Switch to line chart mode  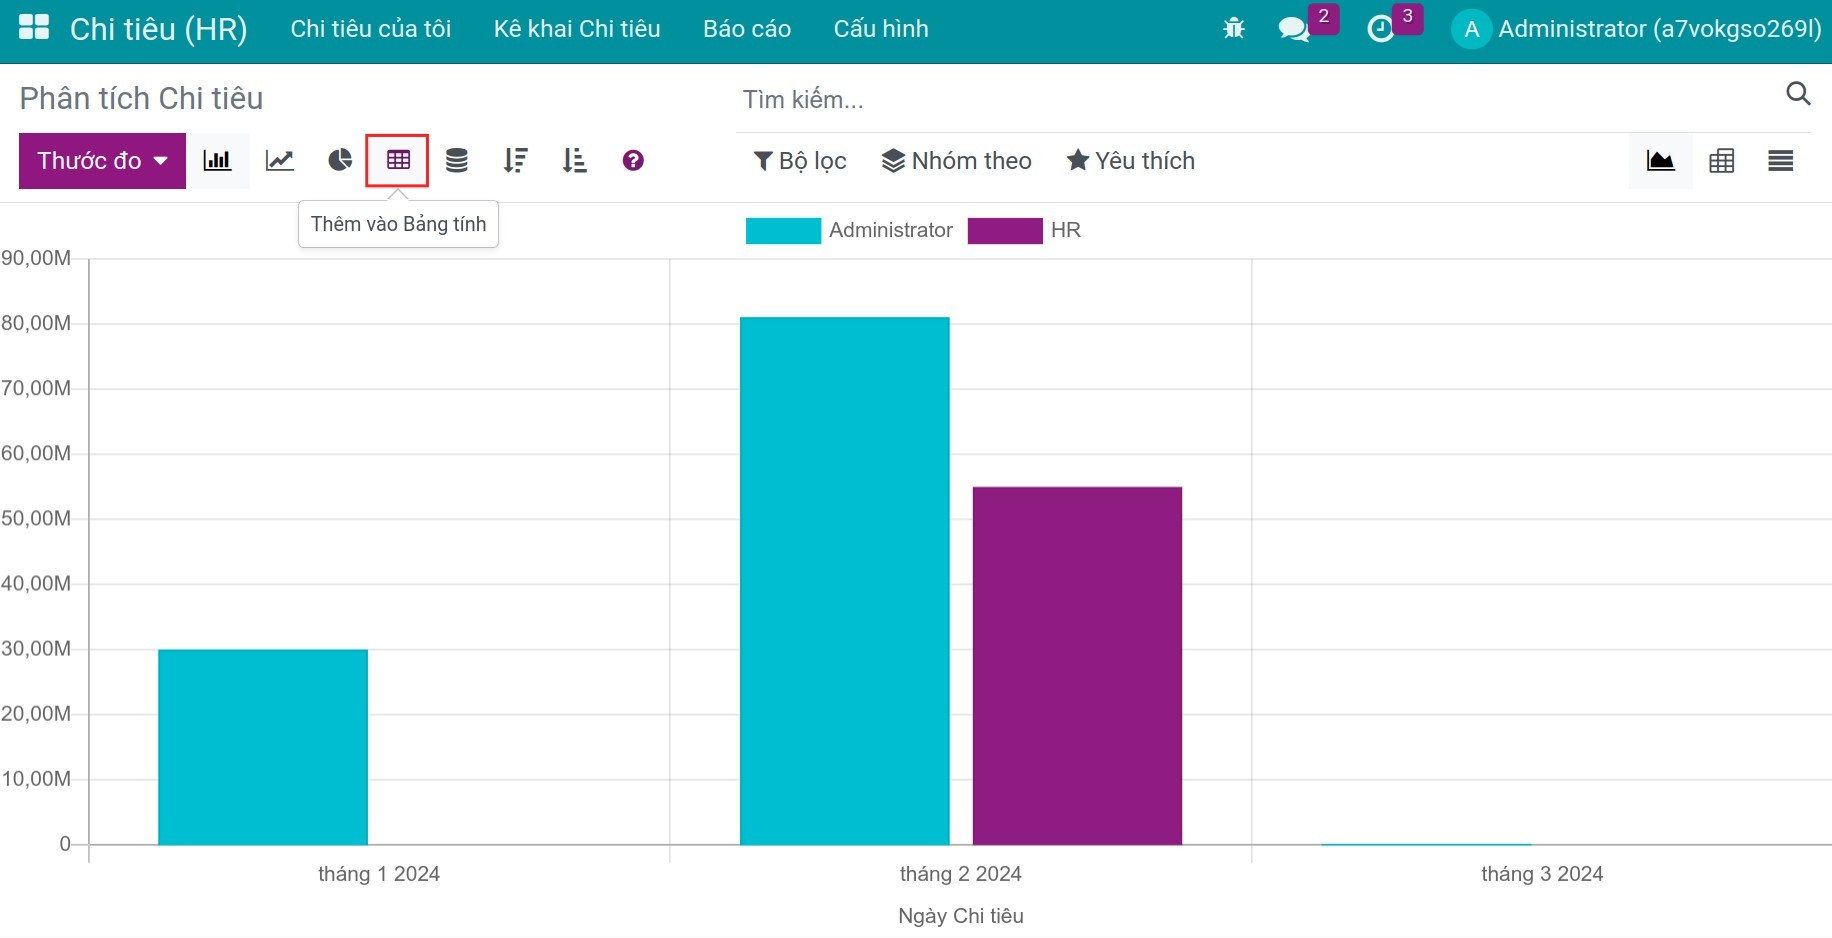279,160
